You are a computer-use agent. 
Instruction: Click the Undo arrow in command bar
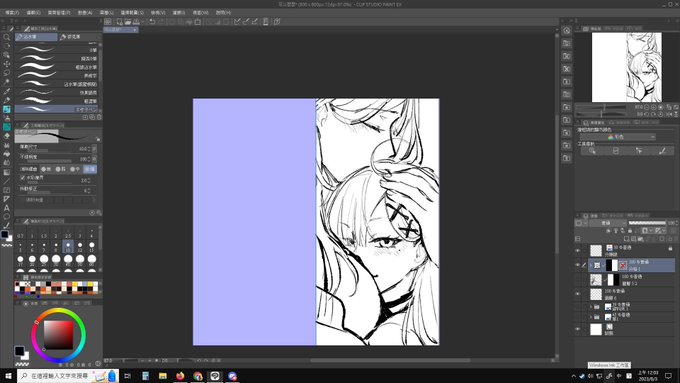click(152, 21)
